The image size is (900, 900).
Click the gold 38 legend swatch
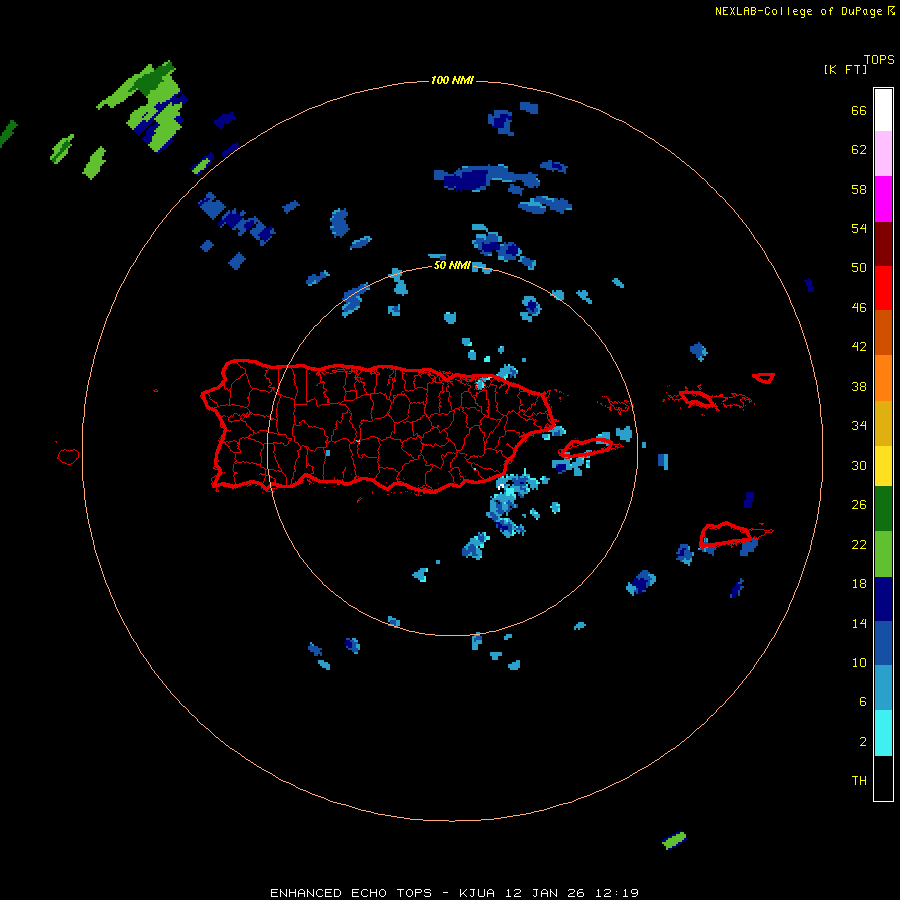coord(883,423)
